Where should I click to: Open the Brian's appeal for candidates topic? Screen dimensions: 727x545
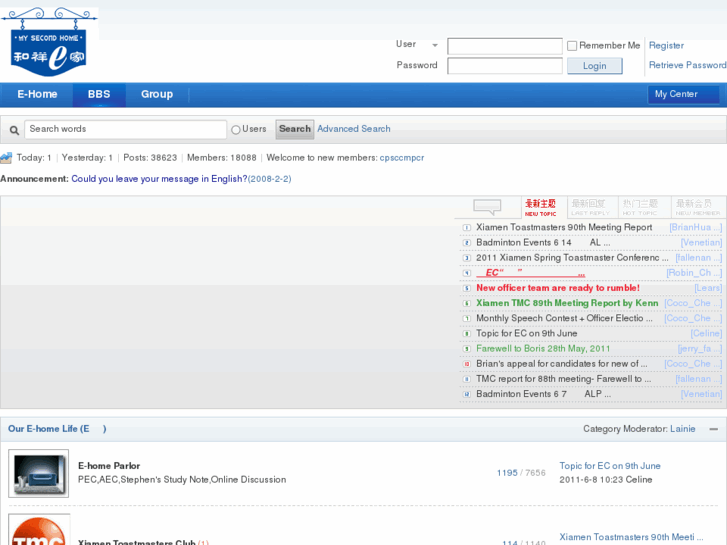tap(561, 364)
